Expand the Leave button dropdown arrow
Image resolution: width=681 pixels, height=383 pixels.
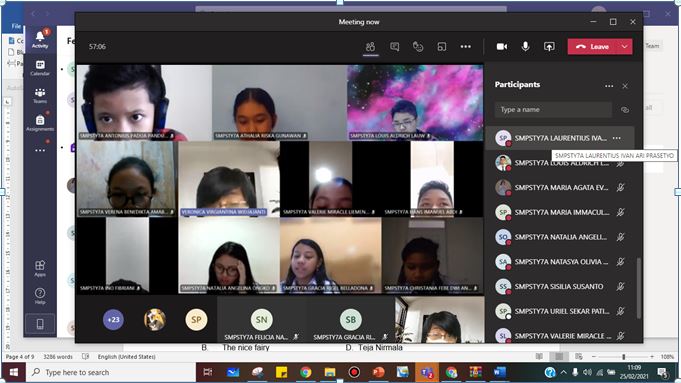click(x=625, y=46)
